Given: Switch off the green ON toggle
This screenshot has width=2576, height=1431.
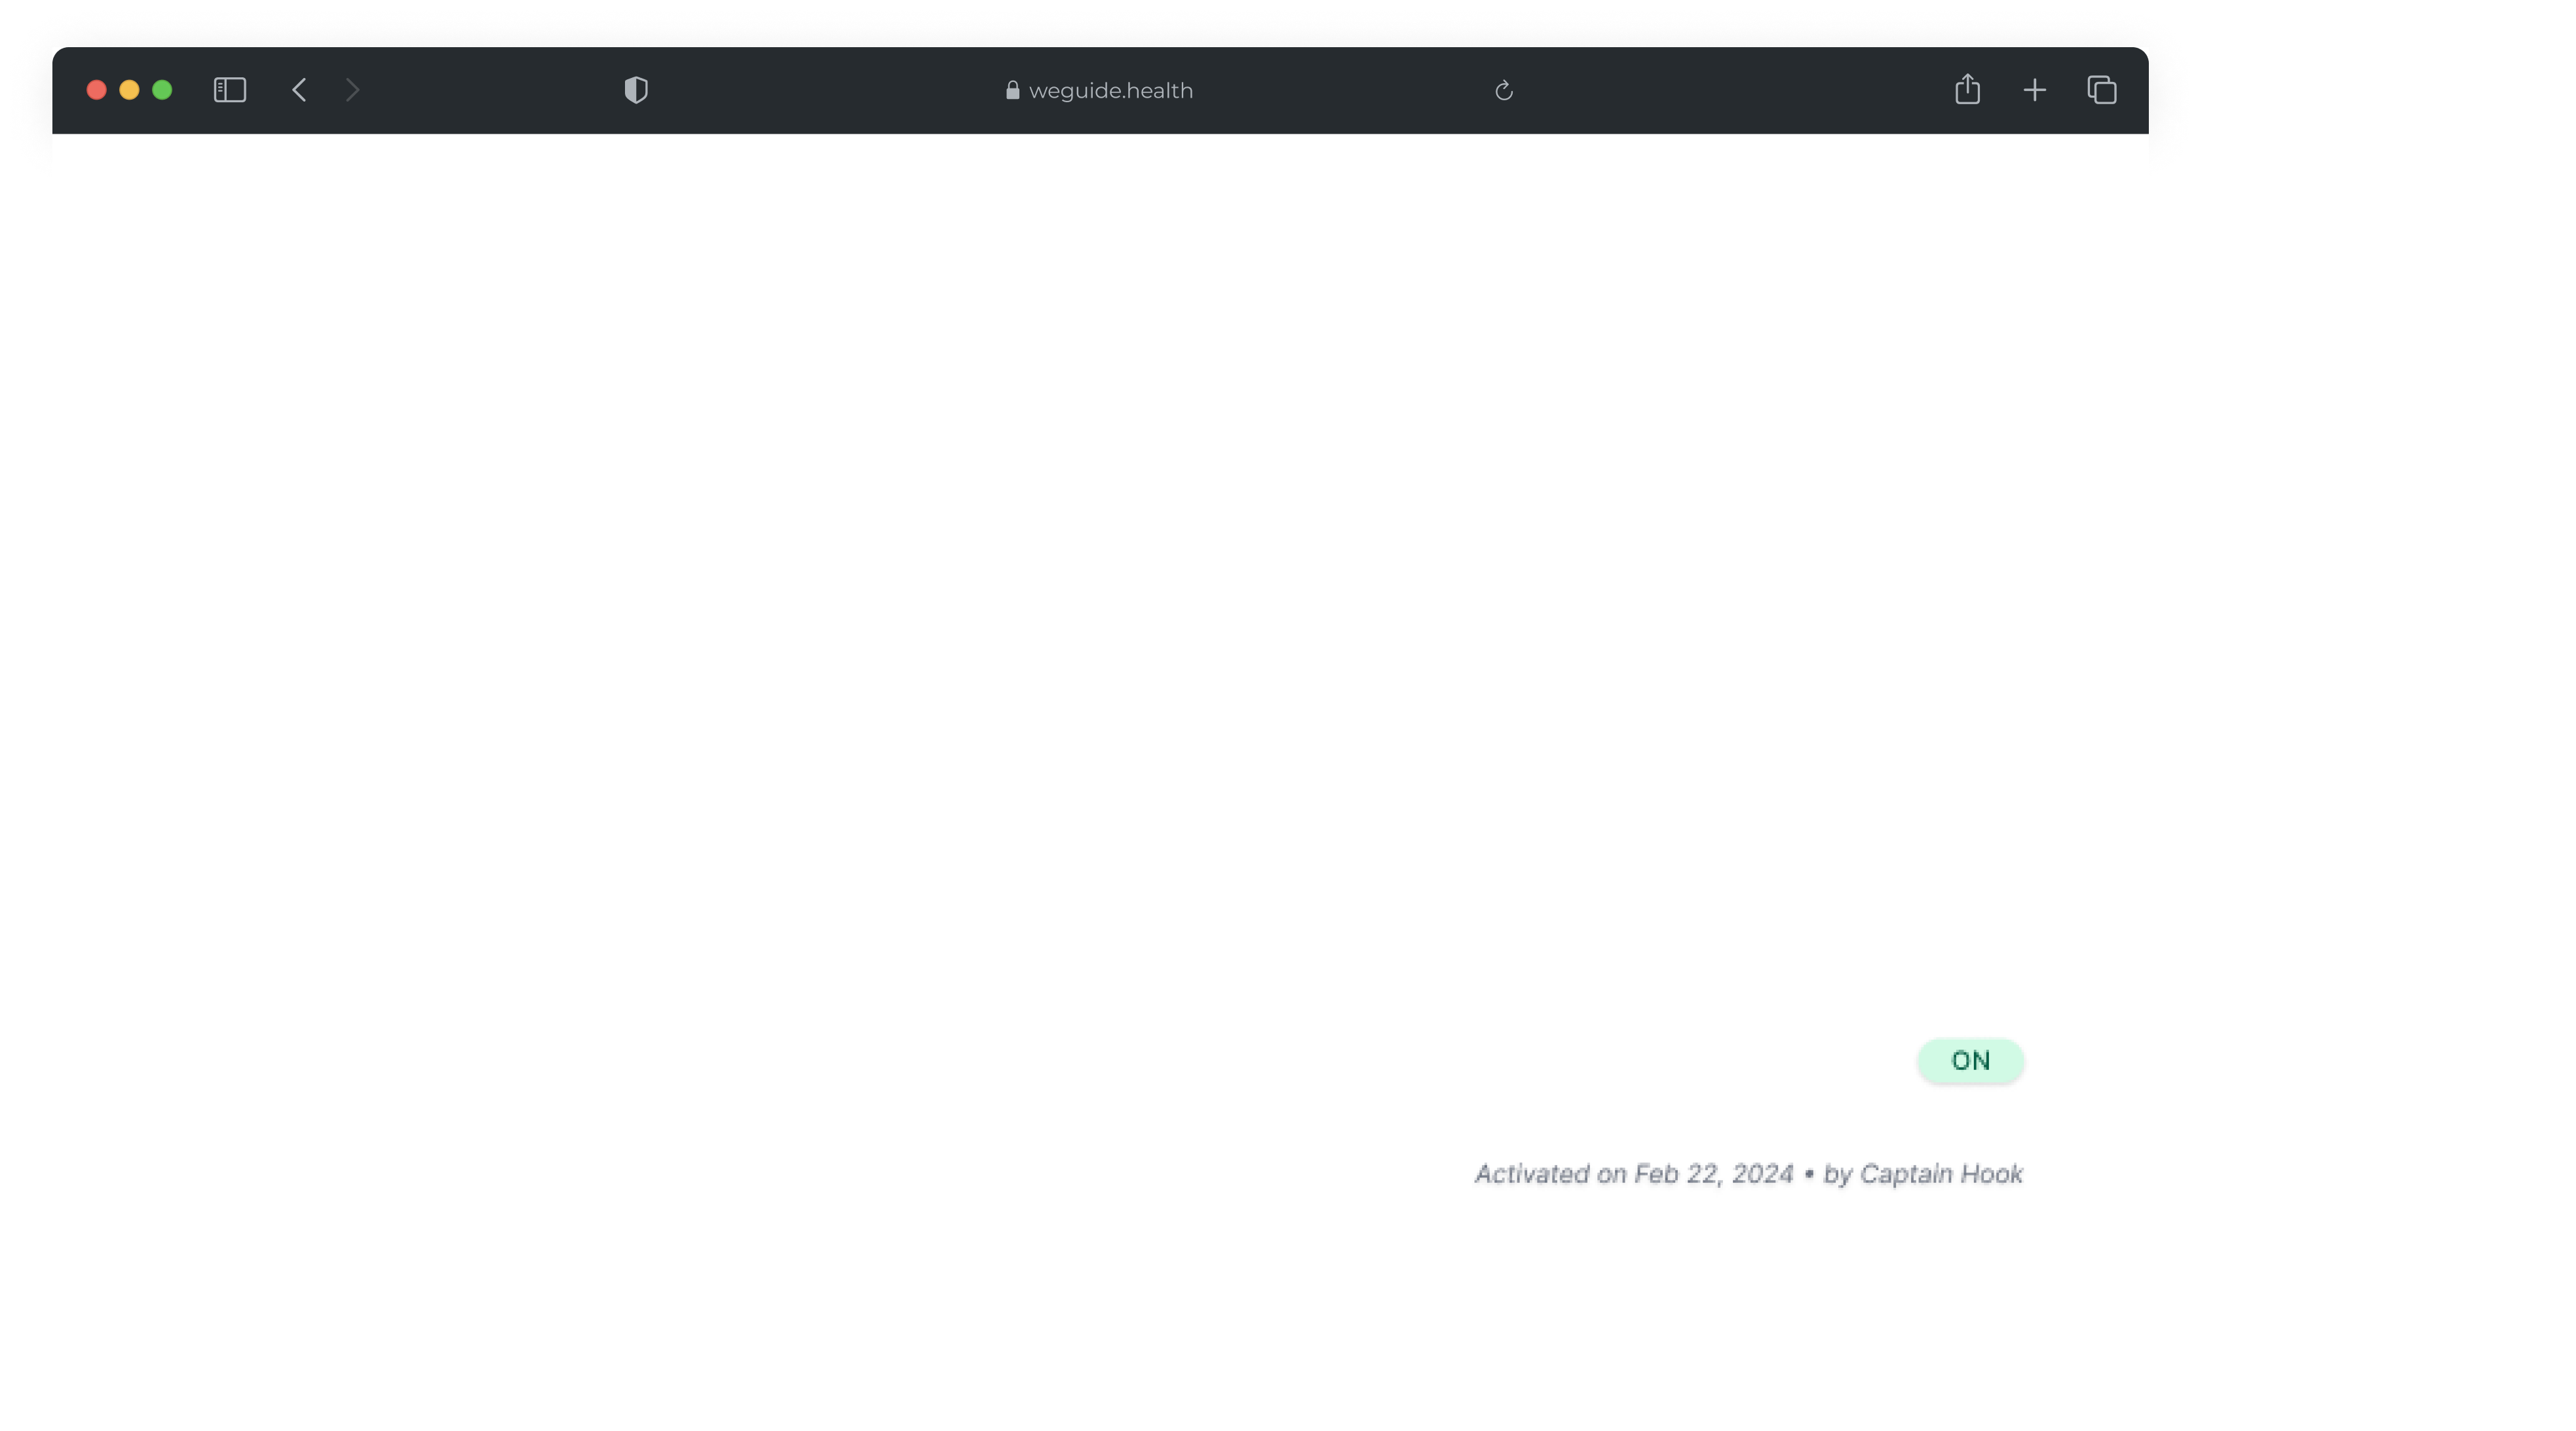Looking at the screenshot, I should pyautogui.click(x=1970, y=1060).
